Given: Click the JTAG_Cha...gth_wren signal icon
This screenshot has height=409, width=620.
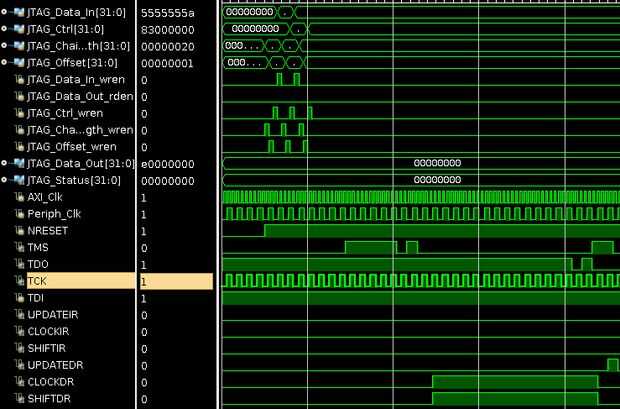Looking at the screenshot, I should pos(19,130).
